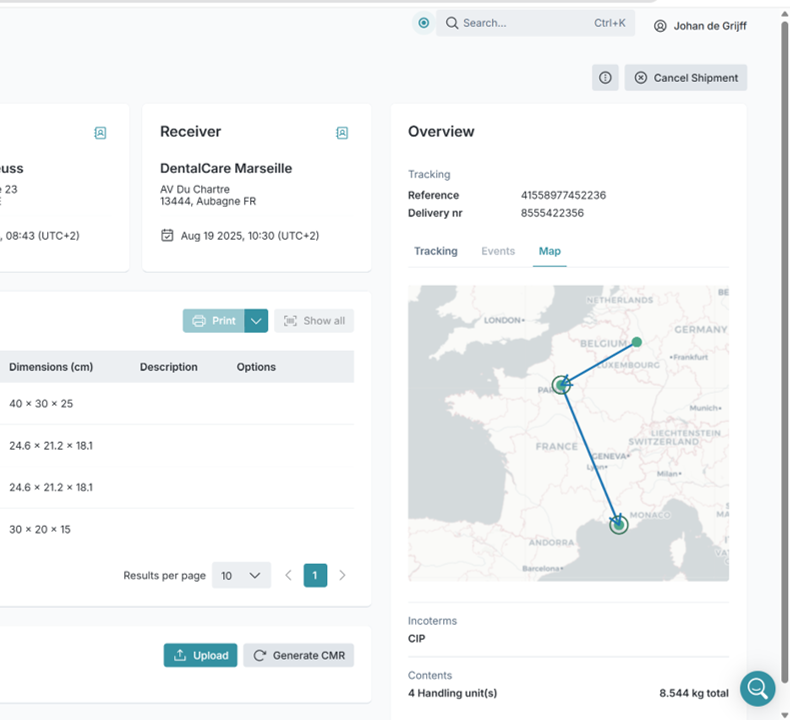Click the teal status indicator beside search
Viewport: 790px width, 720px height.
(424, 23)
